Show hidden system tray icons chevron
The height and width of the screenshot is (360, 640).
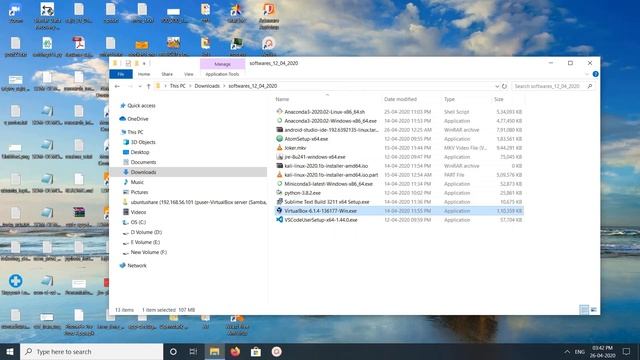tap(567, 351)
